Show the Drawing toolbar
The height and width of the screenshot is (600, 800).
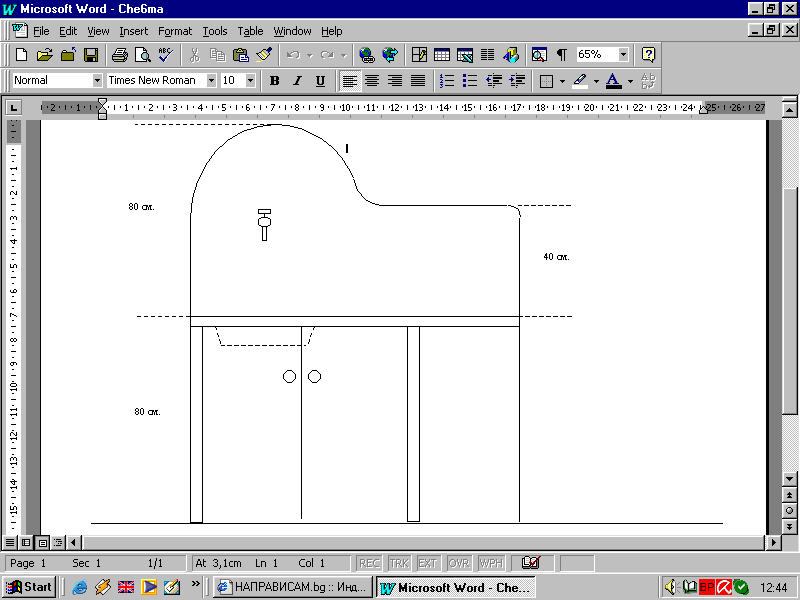pos(511,55)
